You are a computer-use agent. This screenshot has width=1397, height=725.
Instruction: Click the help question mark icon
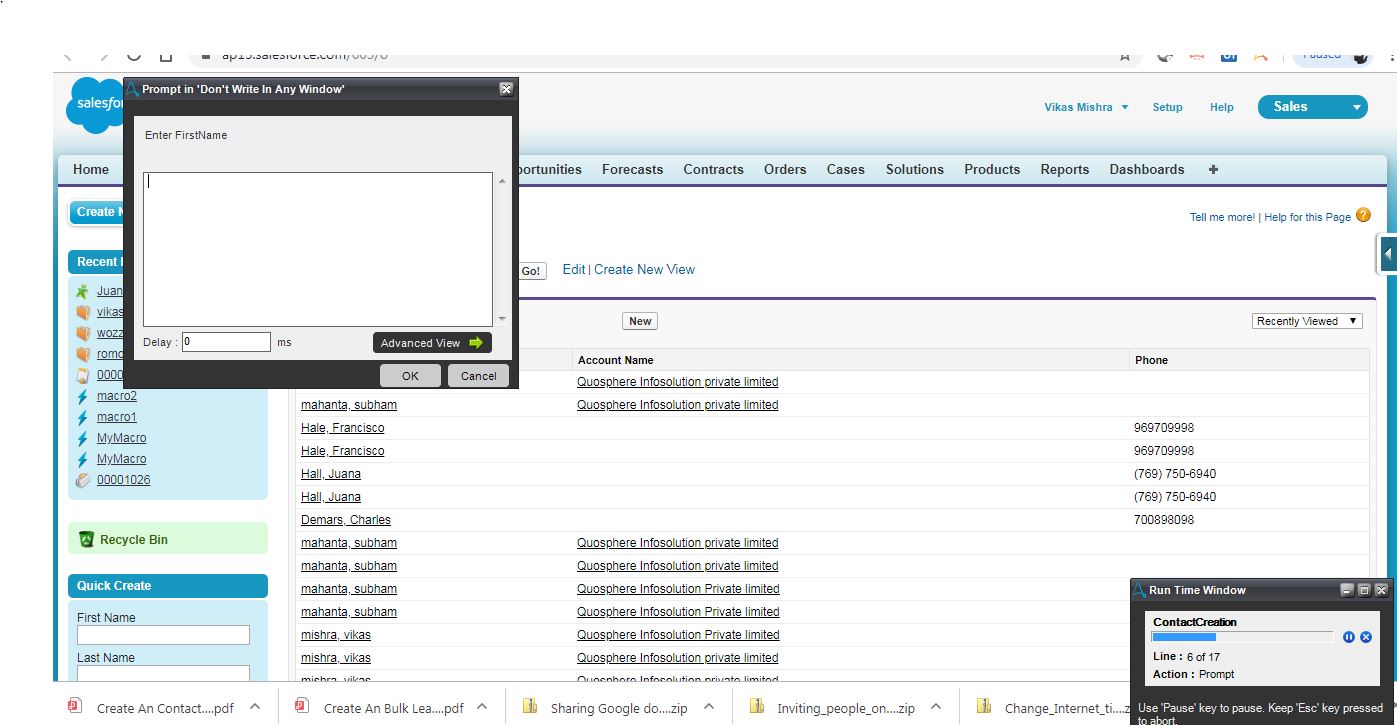[x=1363, y=215]
